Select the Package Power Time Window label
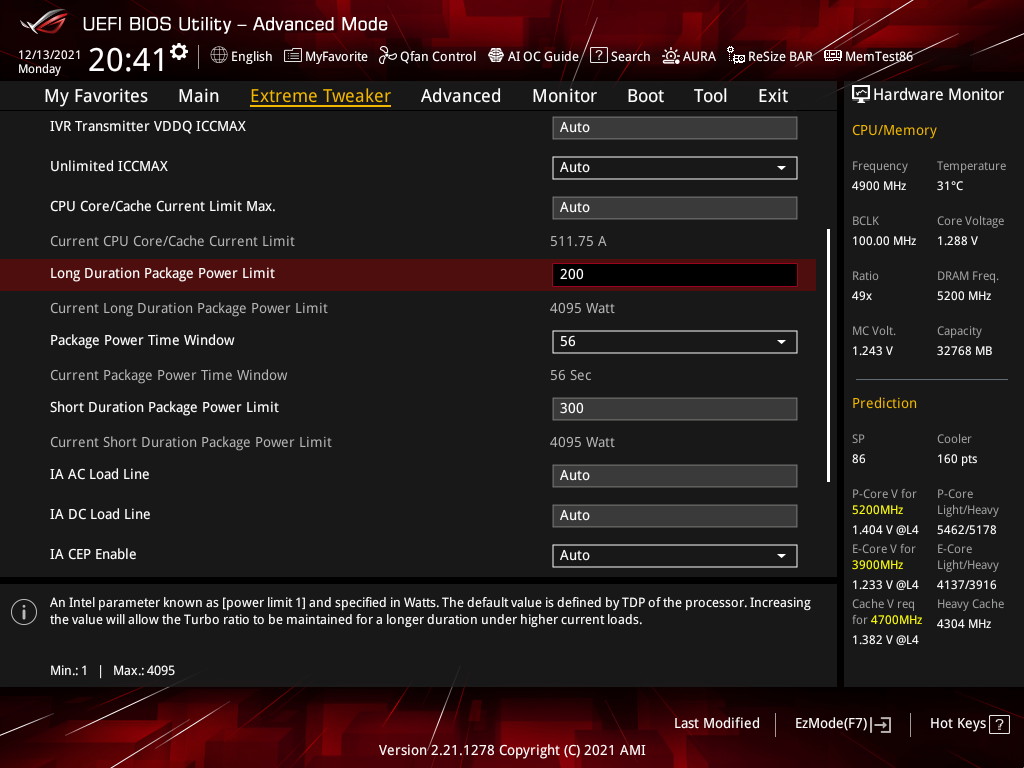This screenshot has width=1024, height=768. pos(142,340)
